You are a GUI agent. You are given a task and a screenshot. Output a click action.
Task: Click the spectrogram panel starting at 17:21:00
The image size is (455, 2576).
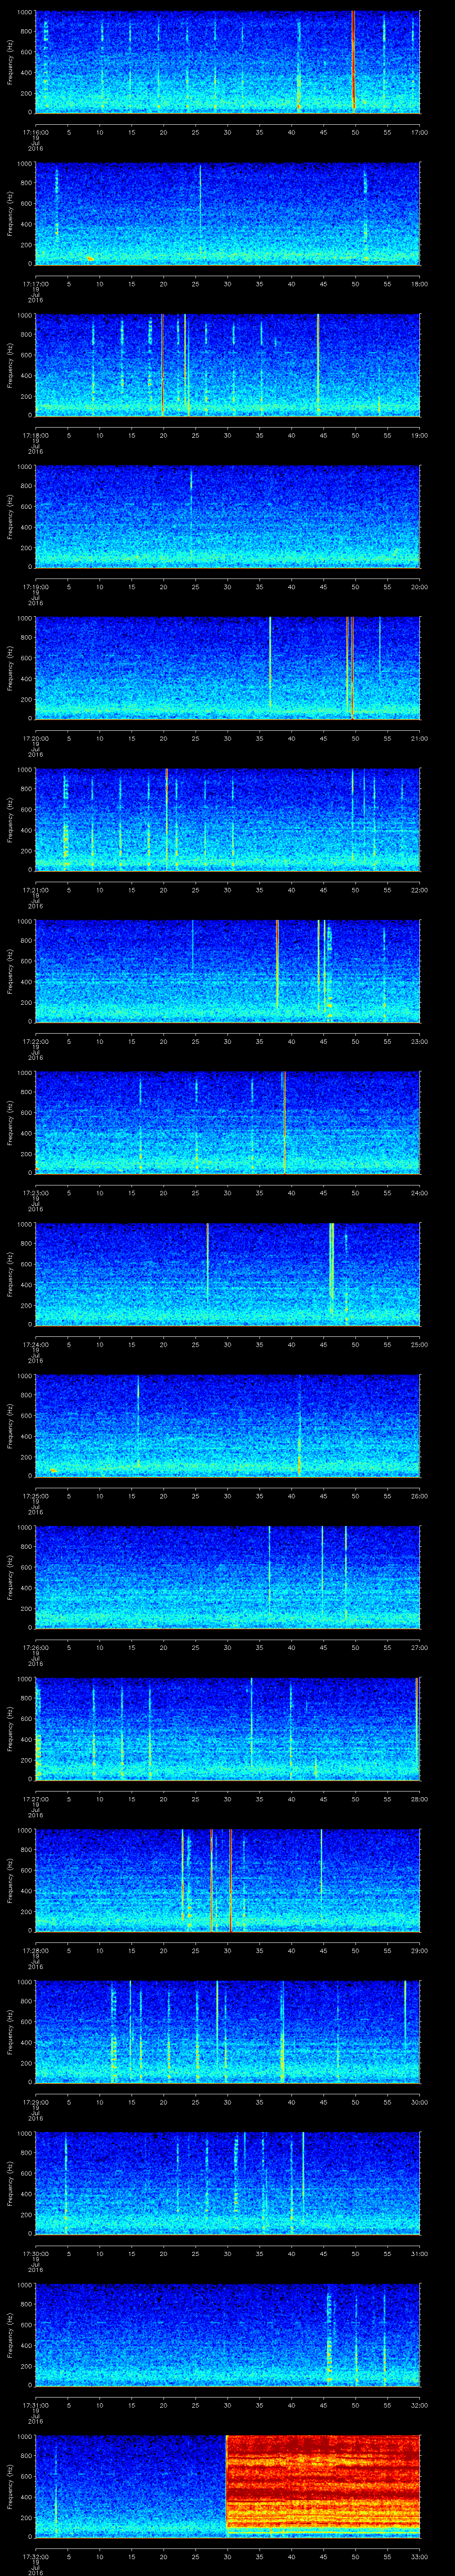point(227,820)
